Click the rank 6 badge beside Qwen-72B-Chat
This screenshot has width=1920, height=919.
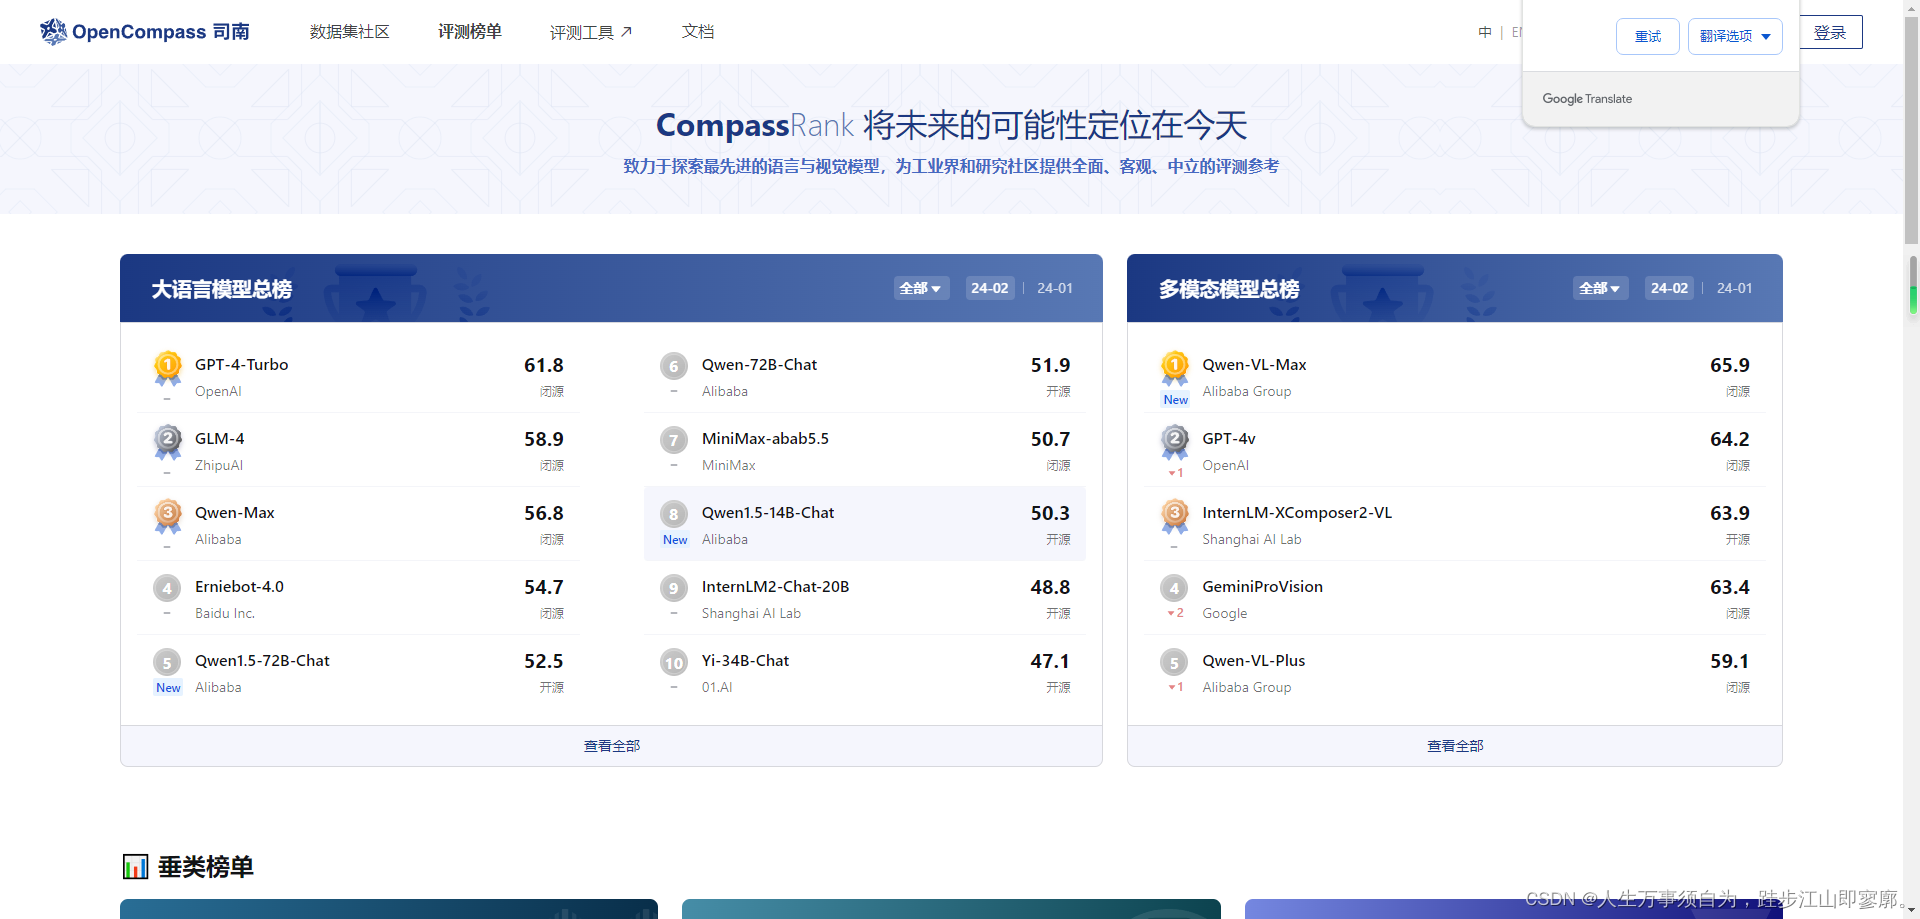point(674,366)
